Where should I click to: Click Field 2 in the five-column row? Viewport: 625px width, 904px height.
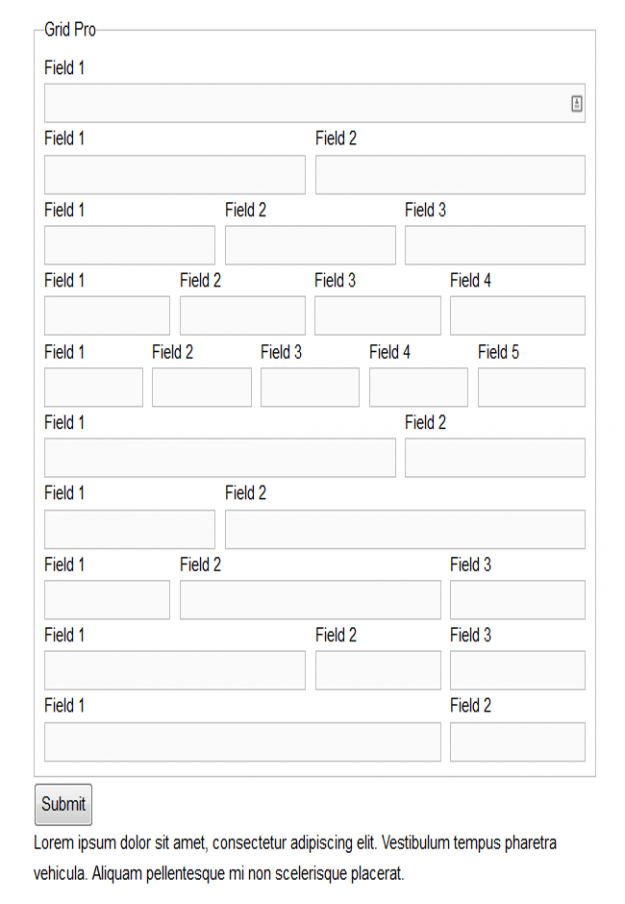pos(201,387)
